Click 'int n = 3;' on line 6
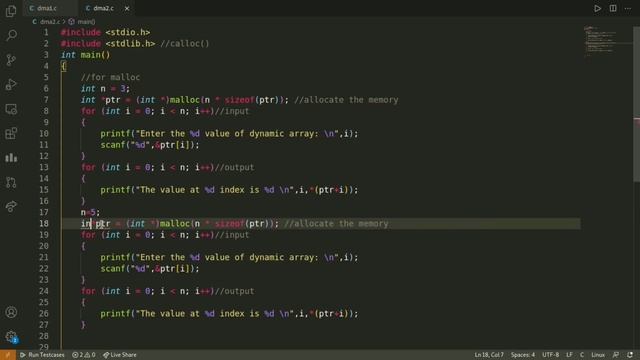This screenshot has height=360, width=640. 105,89
